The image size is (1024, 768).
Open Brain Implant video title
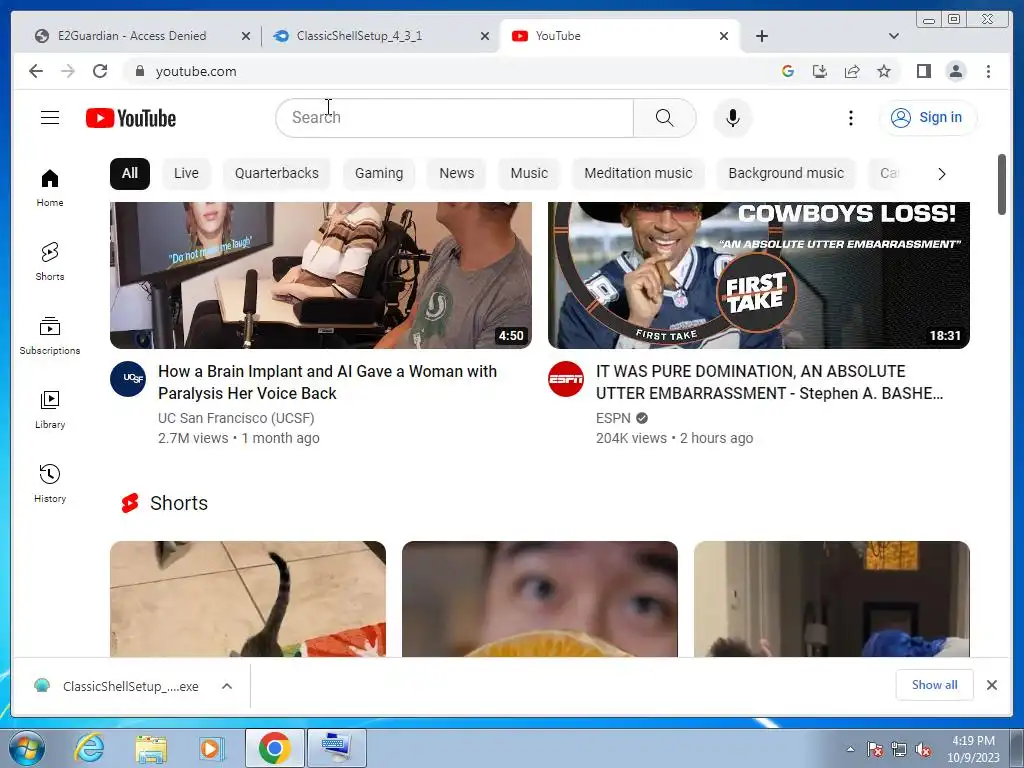327,383
